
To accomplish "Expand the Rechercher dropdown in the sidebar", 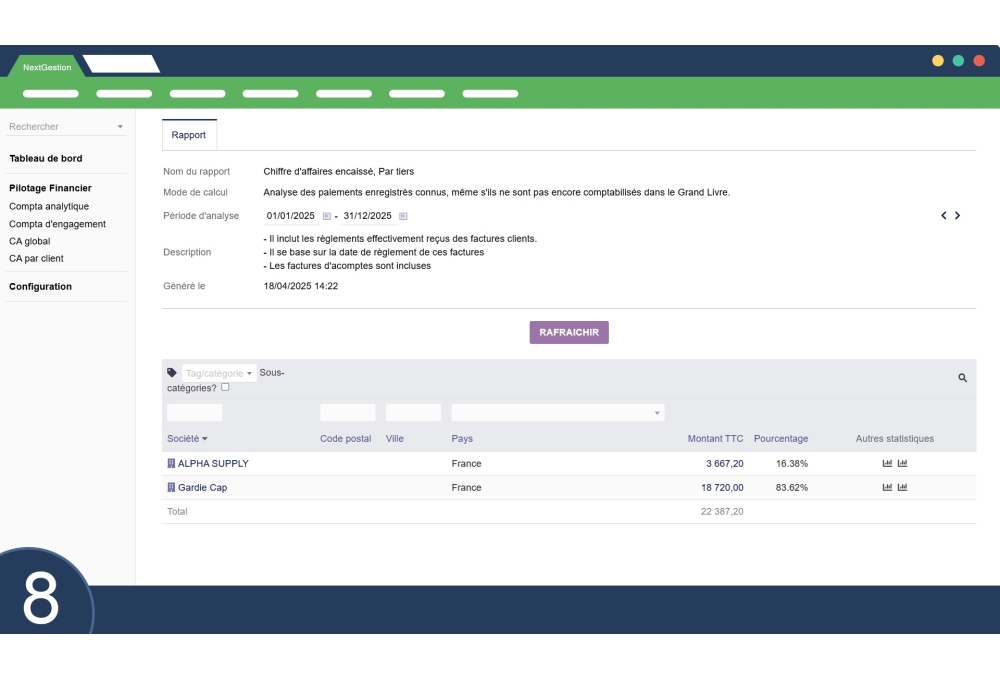I will pyautogui.click(x=120, y=127).
